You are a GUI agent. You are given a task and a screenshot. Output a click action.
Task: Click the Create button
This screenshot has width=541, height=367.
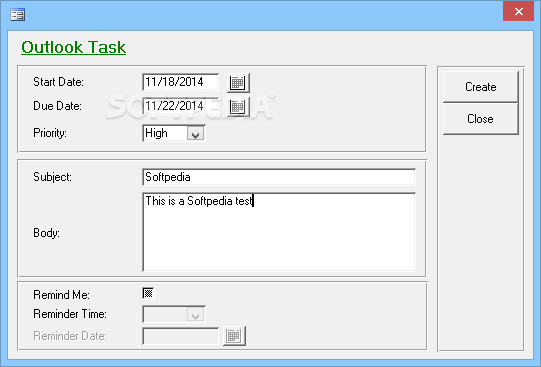pos(480,87)
